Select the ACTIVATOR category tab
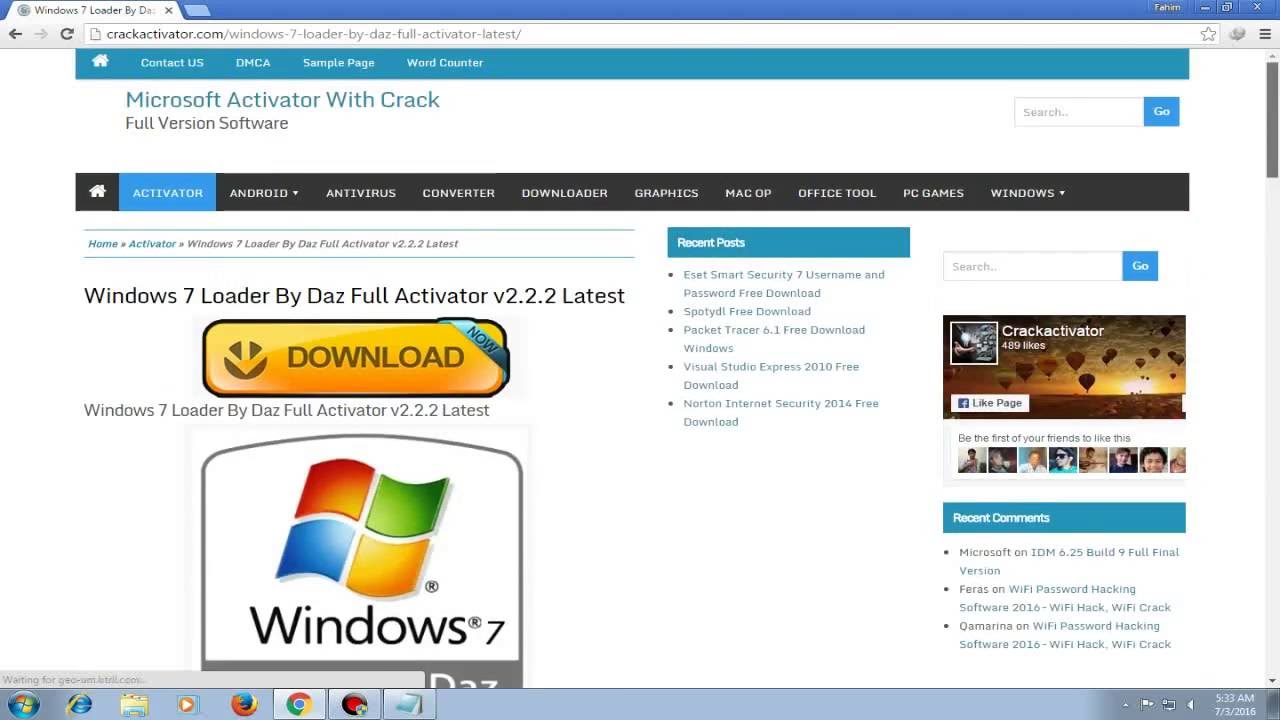 [x=168, y=192]
